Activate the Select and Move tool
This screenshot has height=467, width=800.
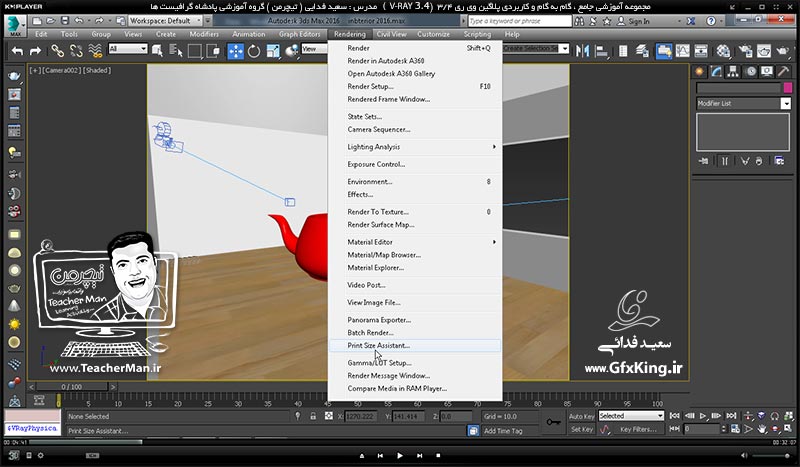tap(235, 51)
